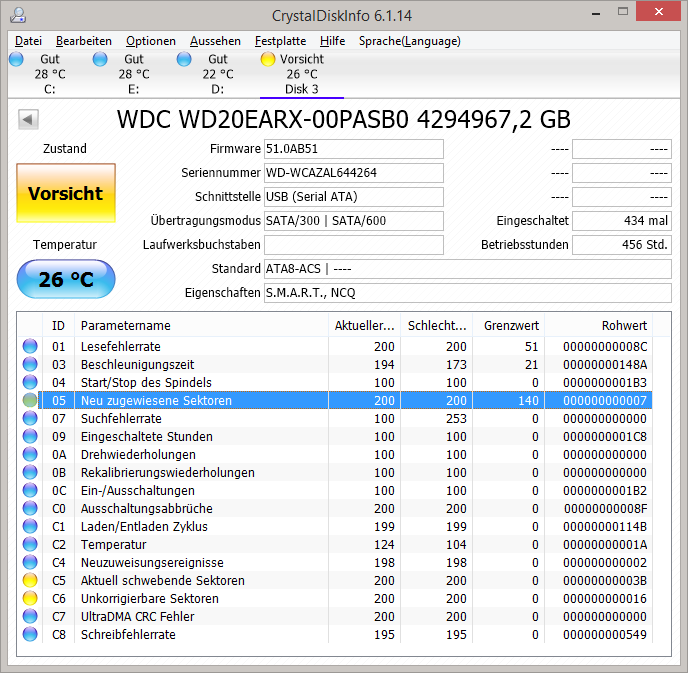Select the Unkorrigierbare Sektoren parameter name
The height and width of the screenshot is (673, 688).
click(x=150, y=598)
